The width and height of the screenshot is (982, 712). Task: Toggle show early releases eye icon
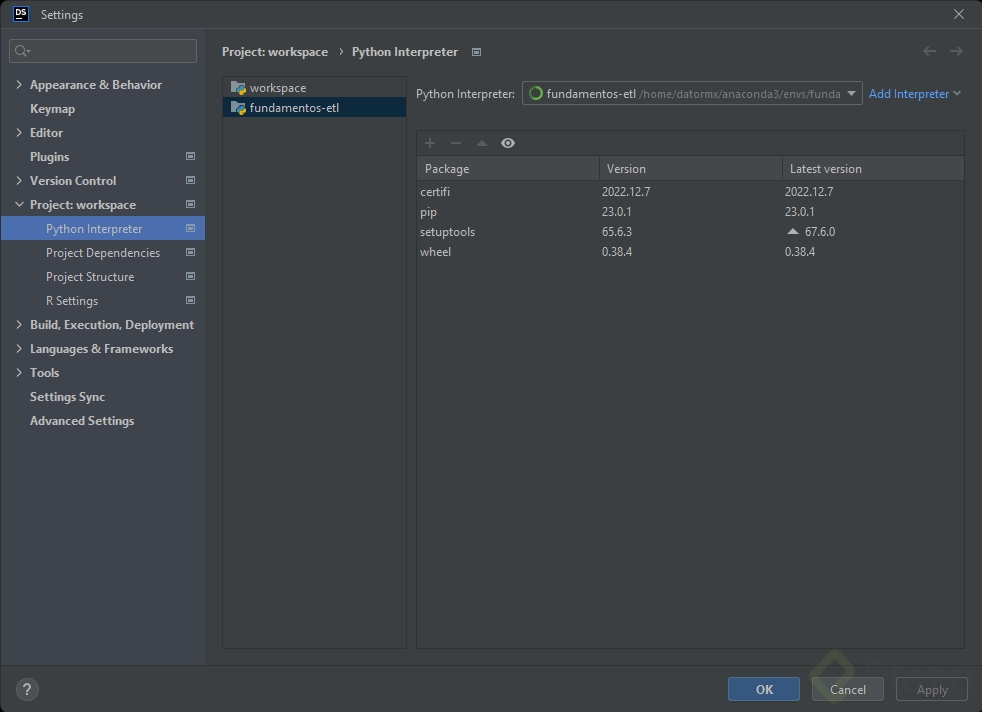pos(508,143)
